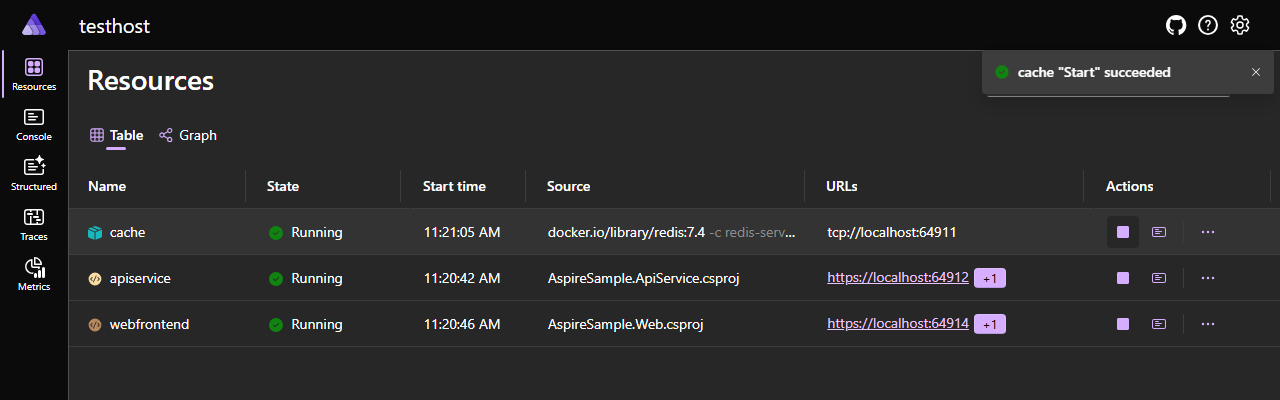Viewport: 1280px width, 400px height.
Task: Open more actions menu for cache
Action: [x=1208, y=232]
